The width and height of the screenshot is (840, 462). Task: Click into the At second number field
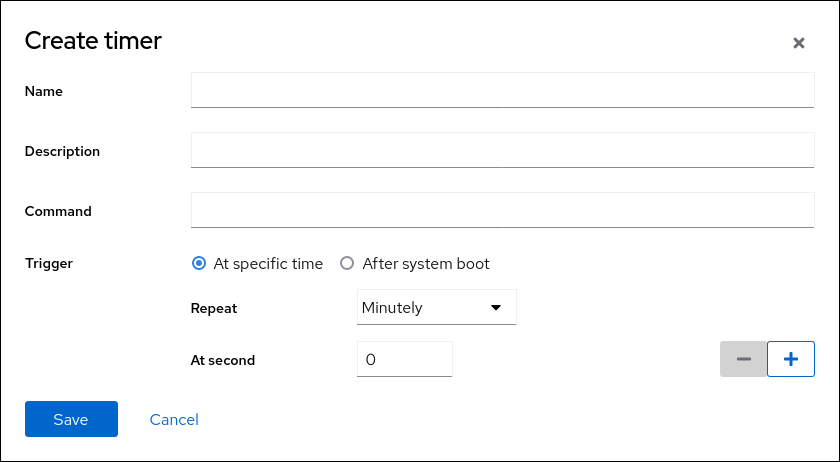tap(404, 360)
